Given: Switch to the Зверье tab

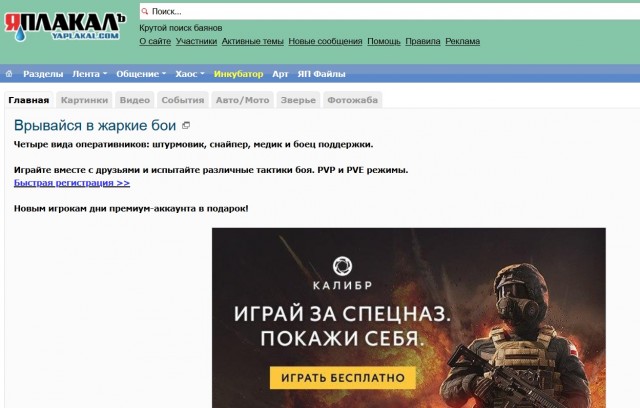Looking at the screenshot, I should [x=298, y=100].
